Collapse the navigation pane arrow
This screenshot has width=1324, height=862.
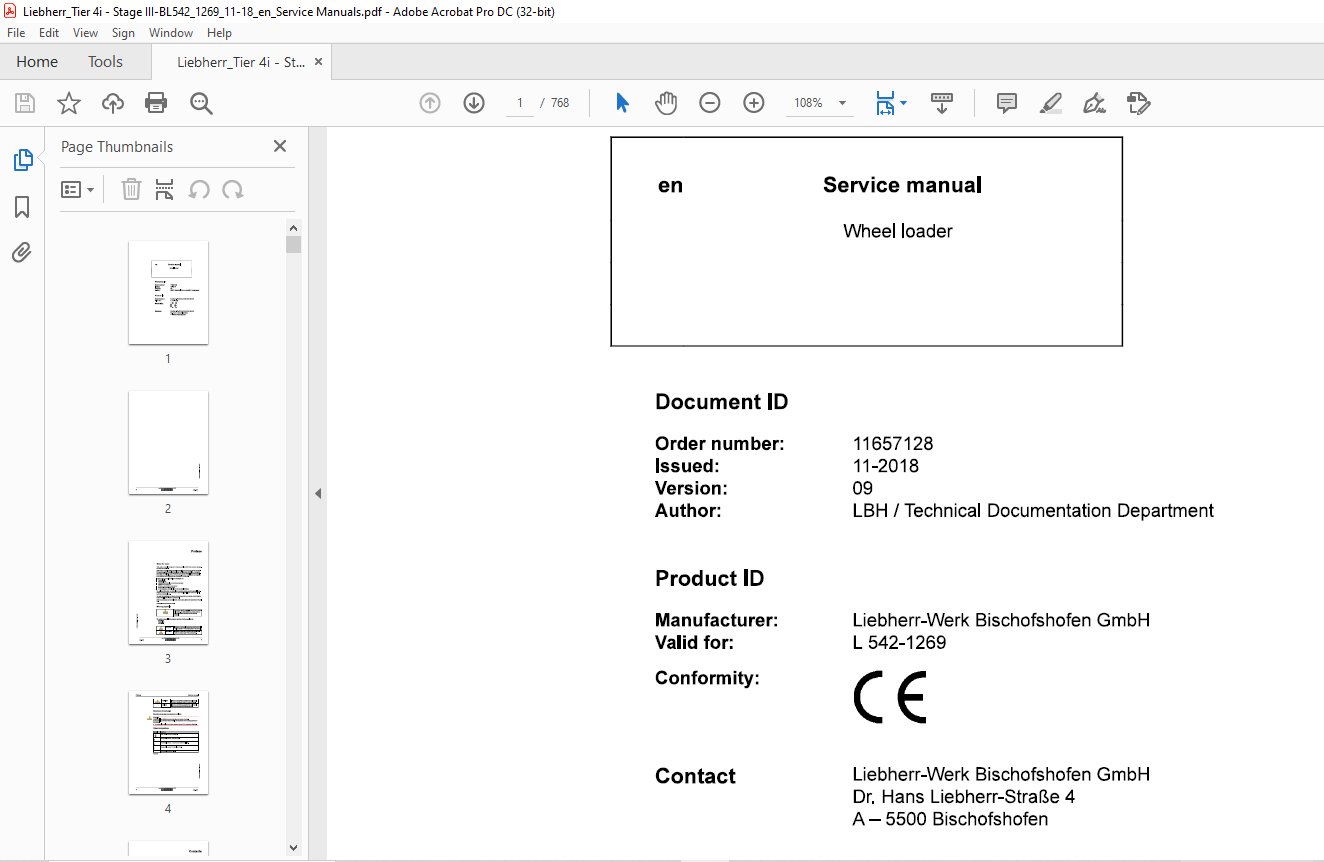pos(318,493)
